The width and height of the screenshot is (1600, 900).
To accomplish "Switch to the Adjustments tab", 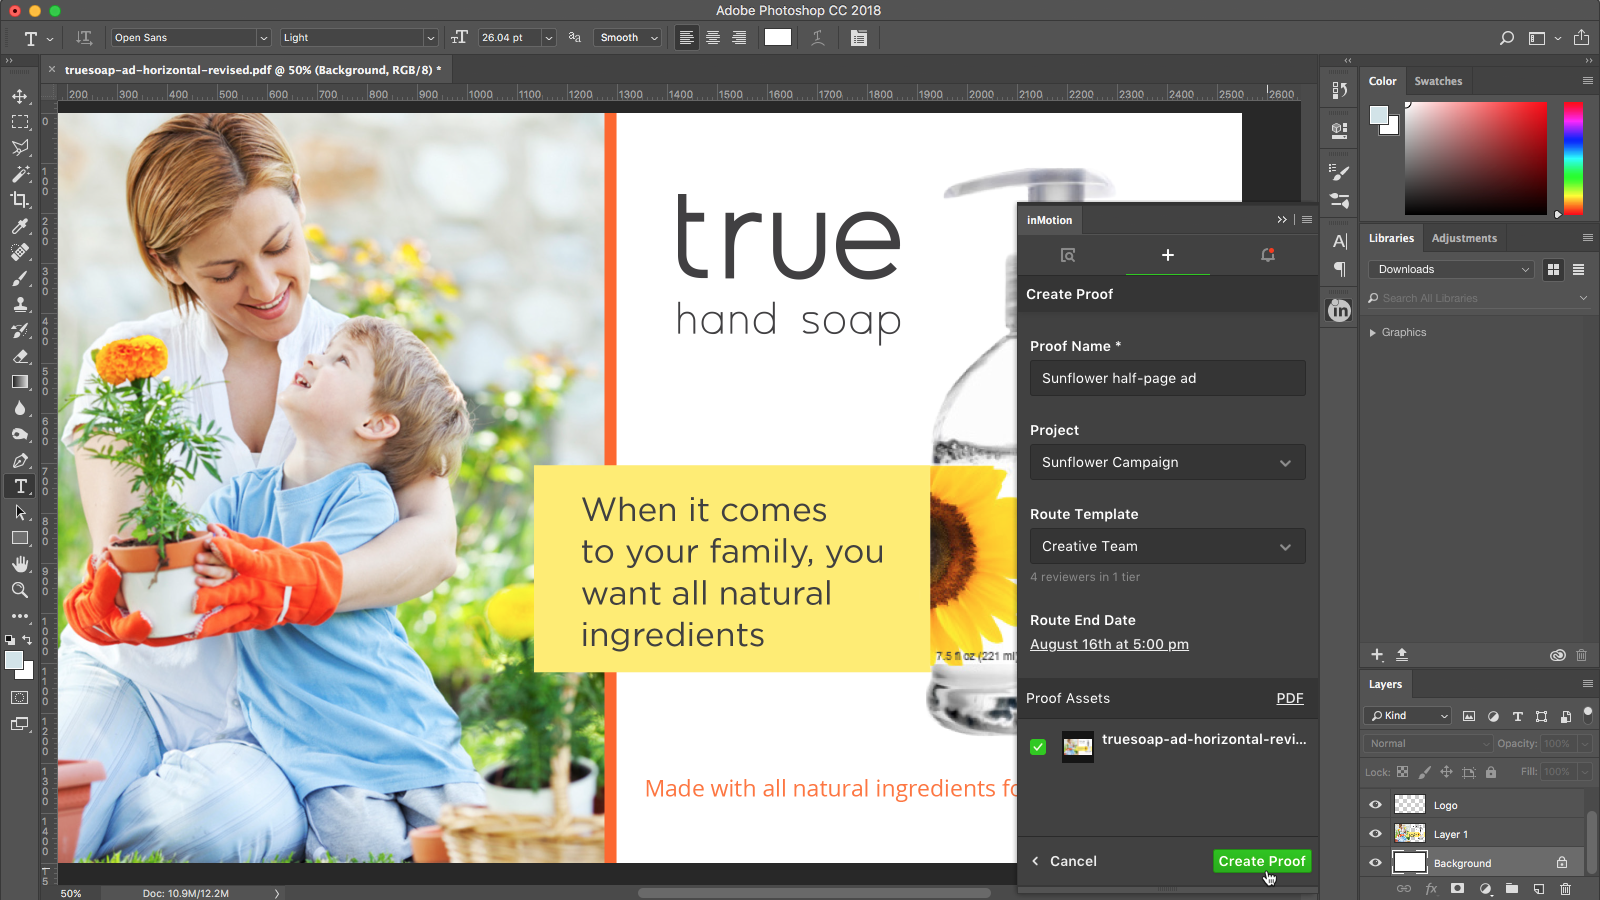I will [x=1464, y=238].
